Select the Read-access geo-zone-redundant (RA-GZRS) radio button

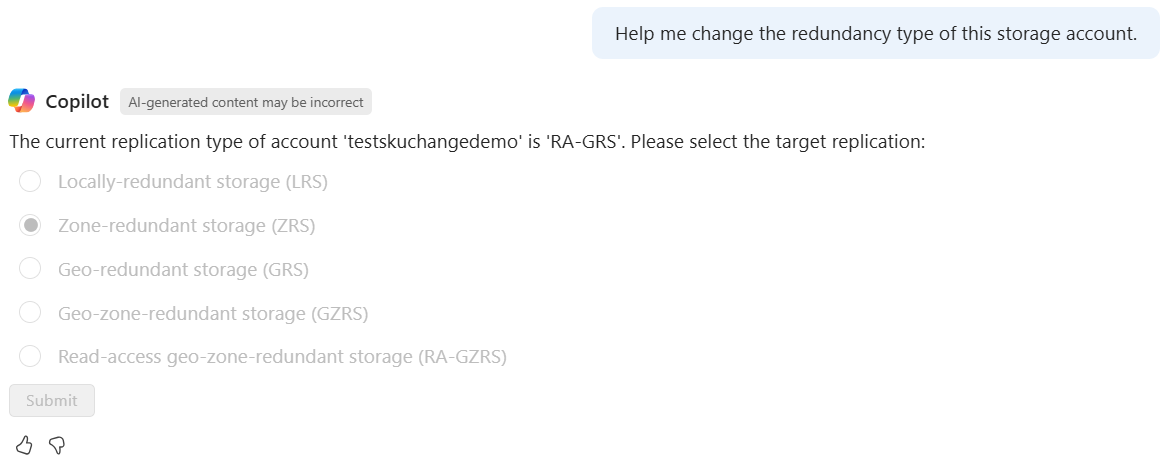click(x=30, y=356)
